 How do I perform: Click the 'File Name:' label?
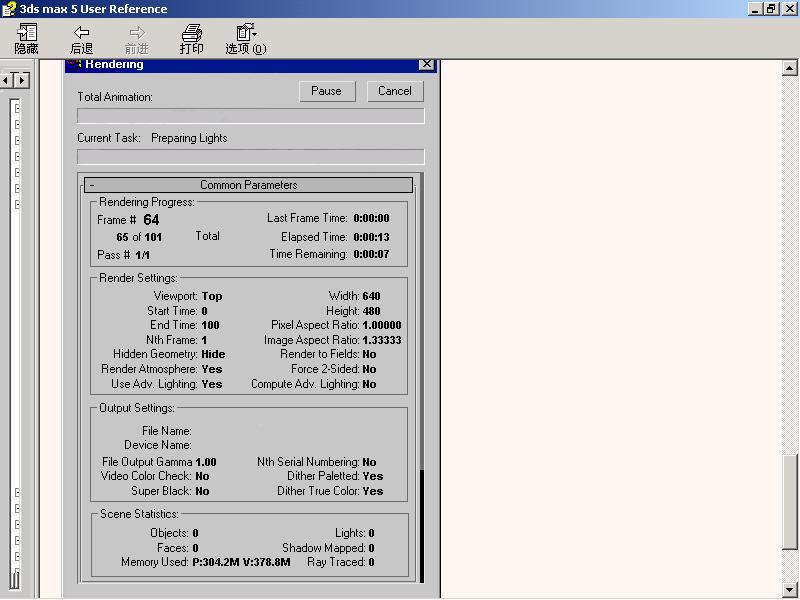click(x=167, y=431)
